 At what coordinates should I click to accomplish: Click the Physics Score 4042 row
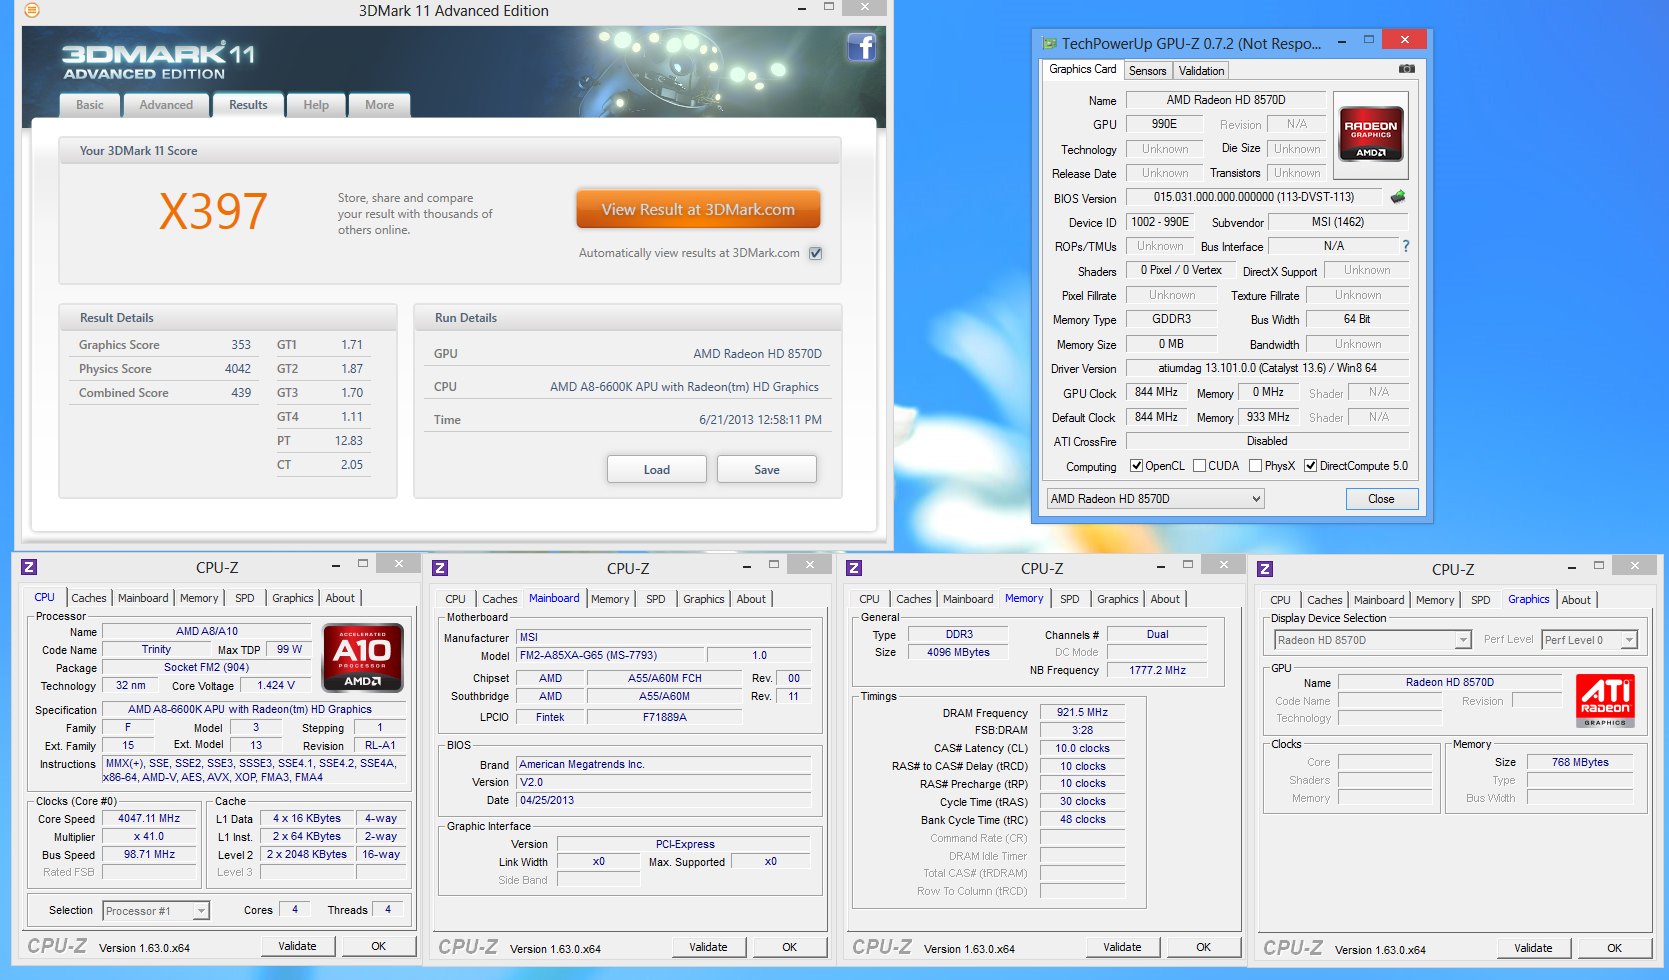coord(165,369)
